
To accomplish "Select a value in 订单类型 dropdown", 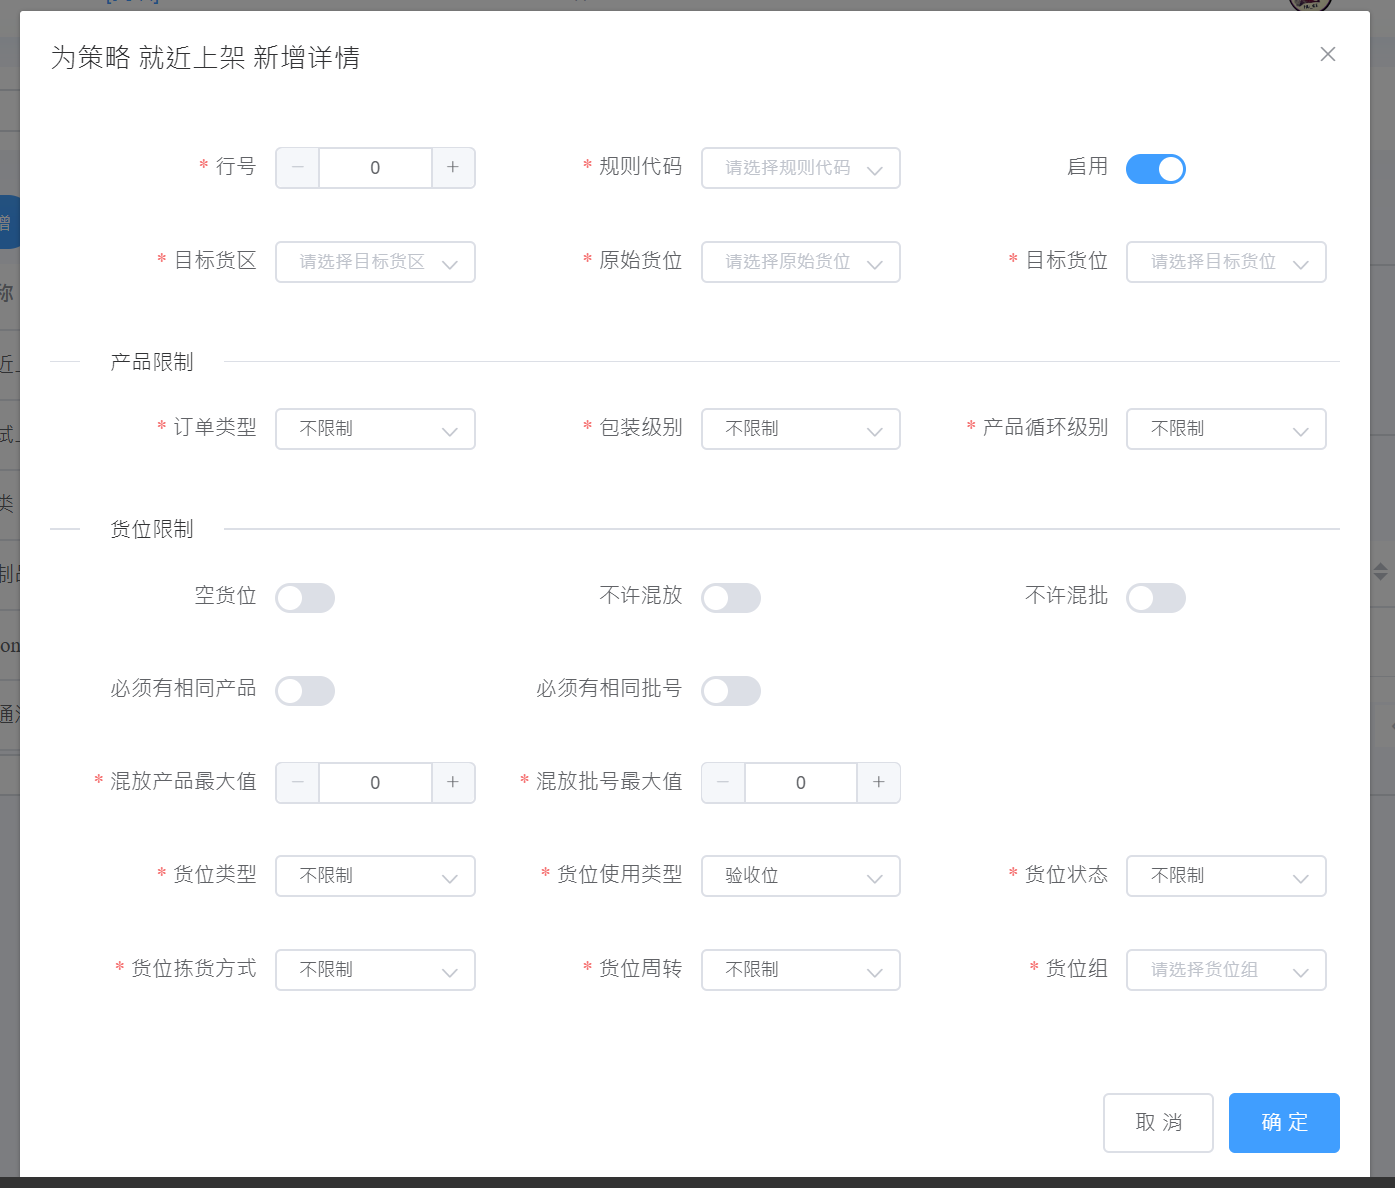I will [375, 429].
